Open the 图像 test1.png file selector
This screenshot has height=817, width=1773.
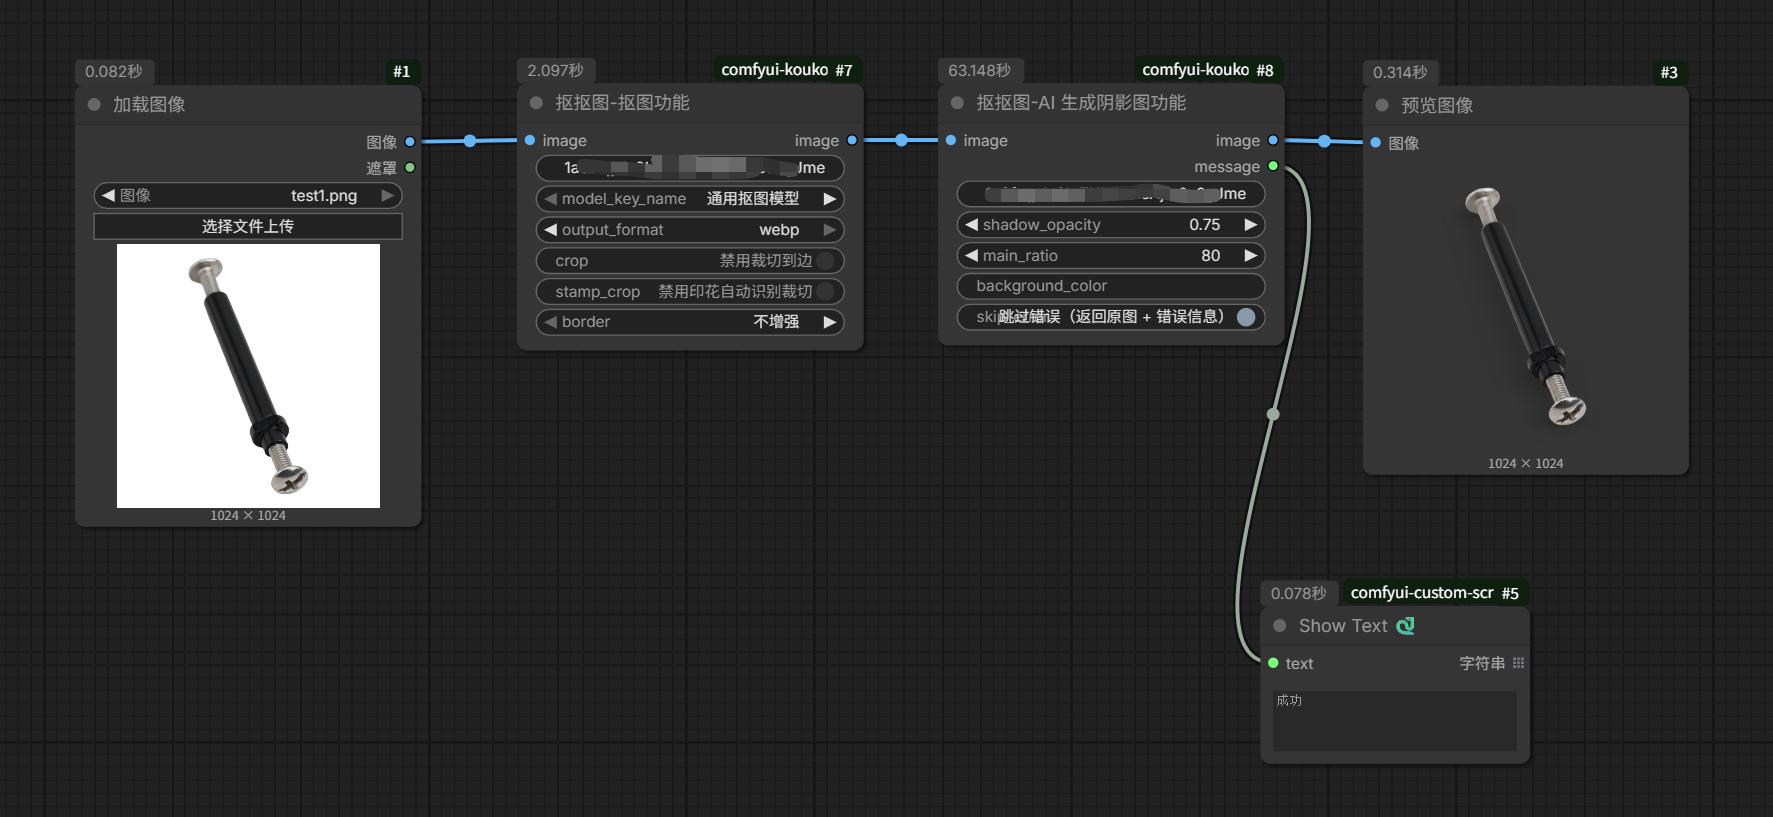pyautogui.click(x=248, y=195)
